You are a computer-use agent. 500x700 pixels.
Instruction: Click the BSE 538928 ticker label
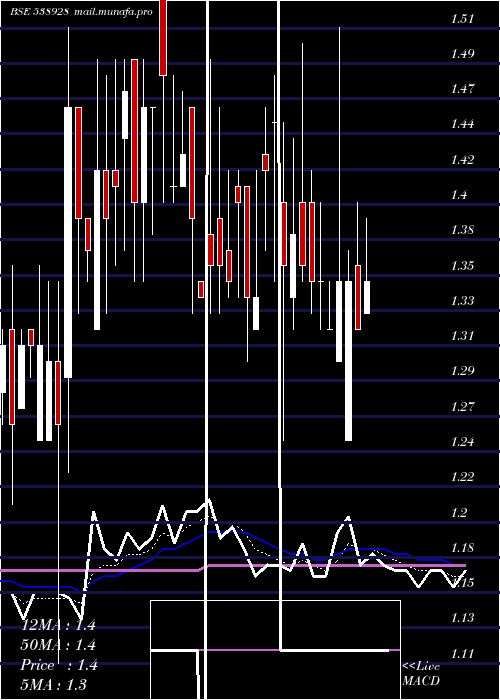pos(39,12)
